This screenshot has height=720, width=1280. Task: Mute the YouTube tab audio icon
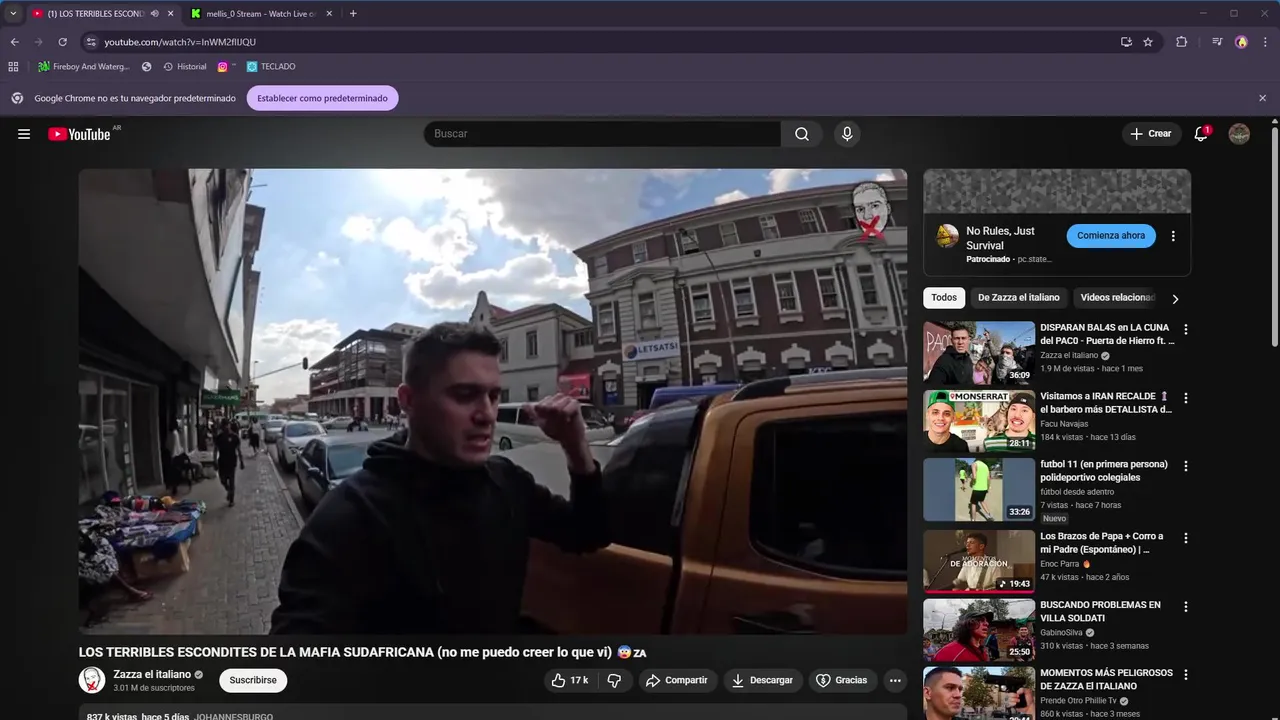coord(154,14)
